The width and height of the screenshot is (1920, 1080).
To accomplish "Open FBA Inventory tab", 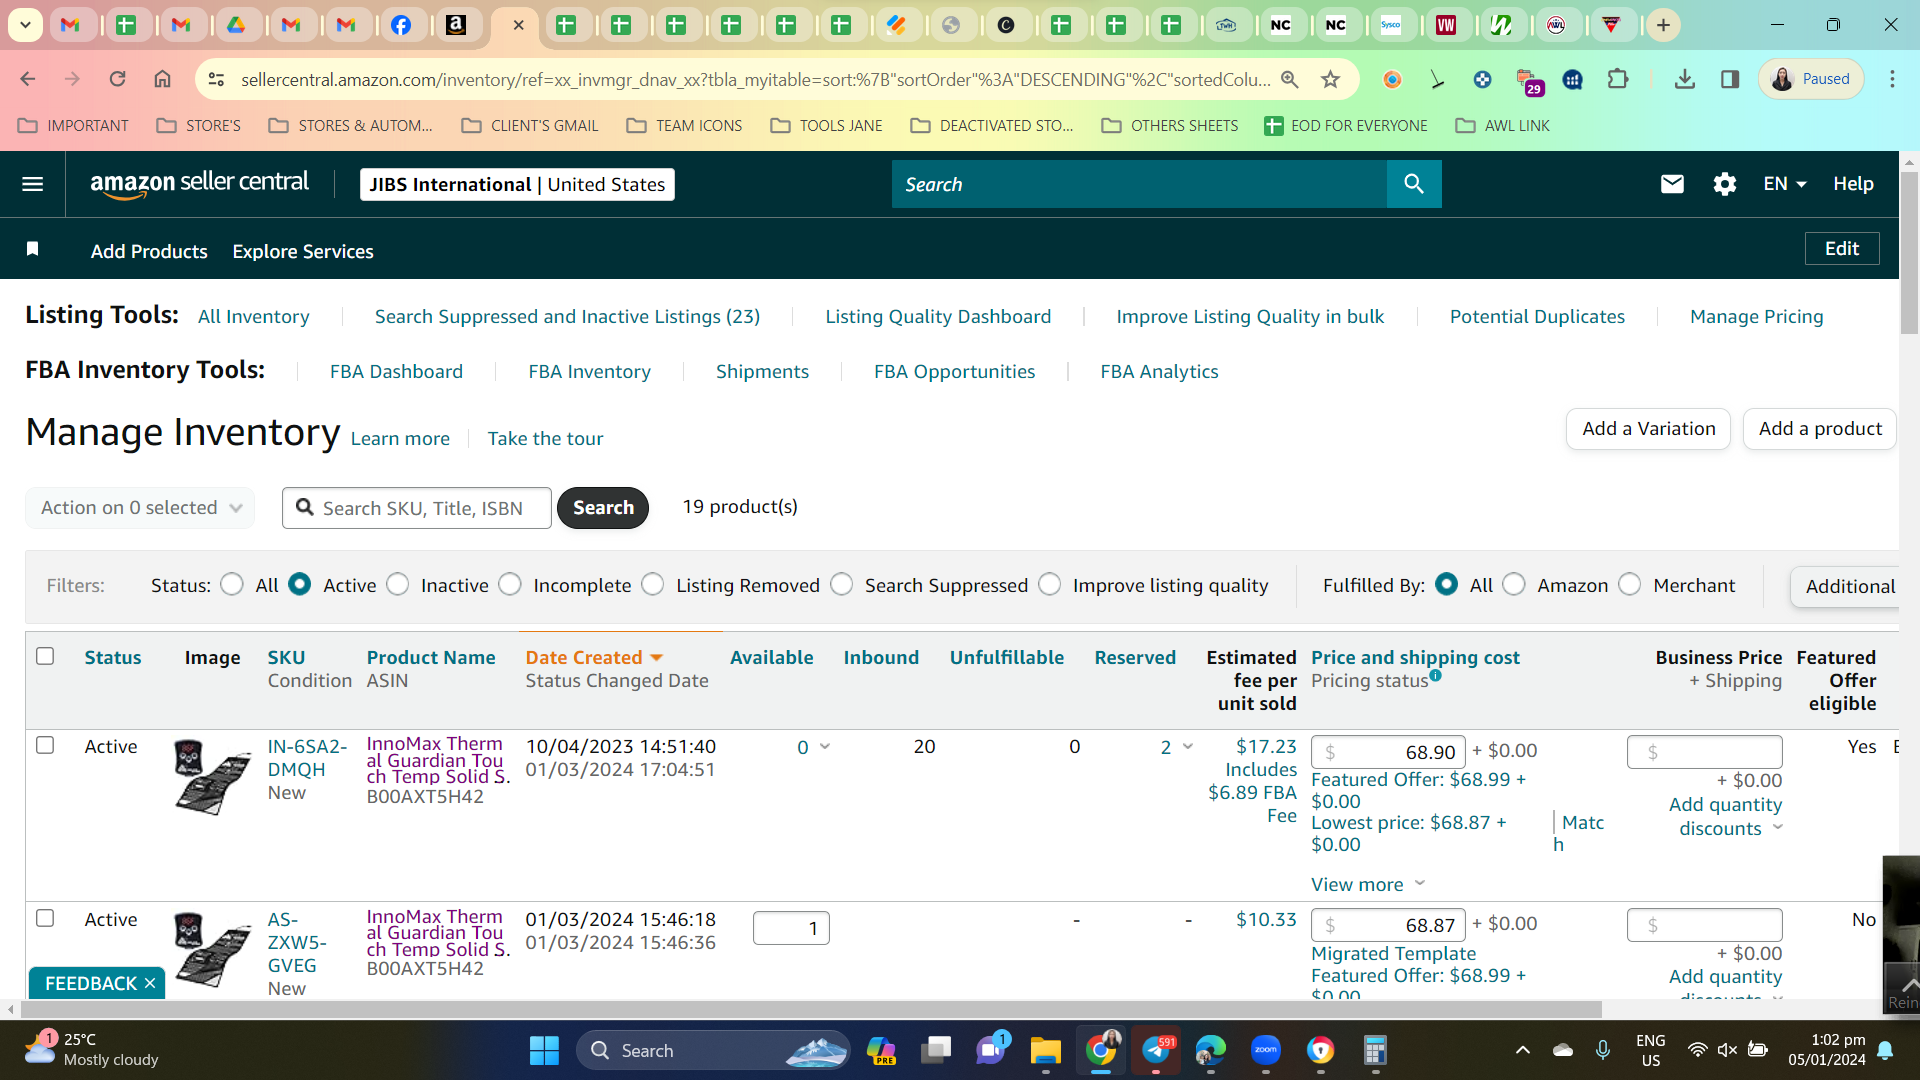I will click(x=589, y=371).
